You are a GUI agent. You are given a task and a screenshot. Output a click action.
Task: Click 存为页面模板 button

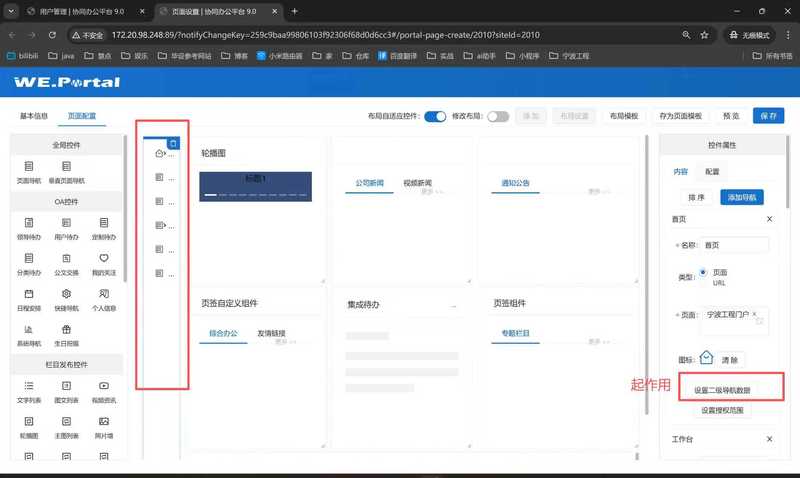(681, 116)
